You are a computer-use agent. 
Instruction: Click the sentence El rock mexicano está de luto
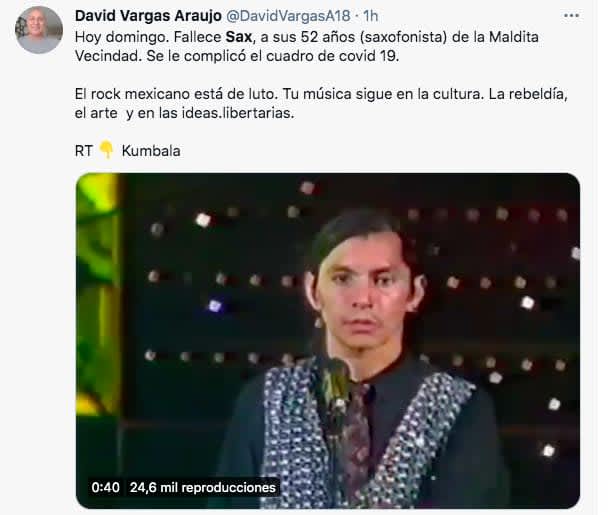176,94
